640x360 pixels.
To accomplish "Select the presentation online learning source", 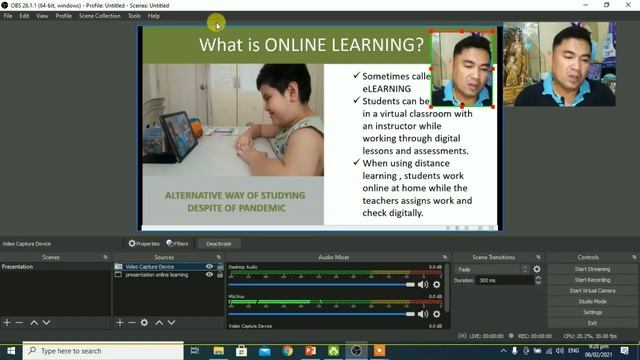I will tap(157, 275).
